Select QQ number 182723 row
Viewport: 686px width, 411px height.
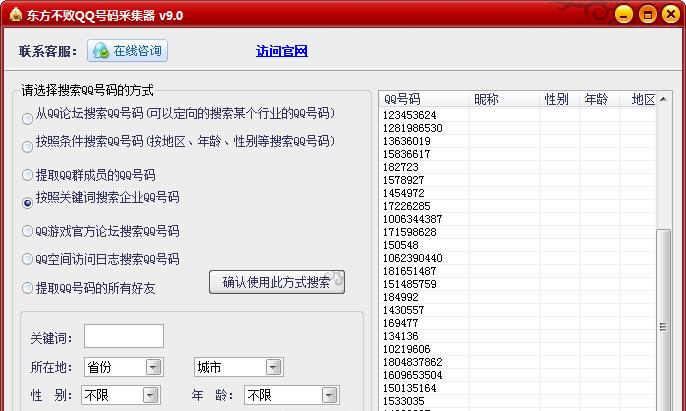click(x=518, y=167)
